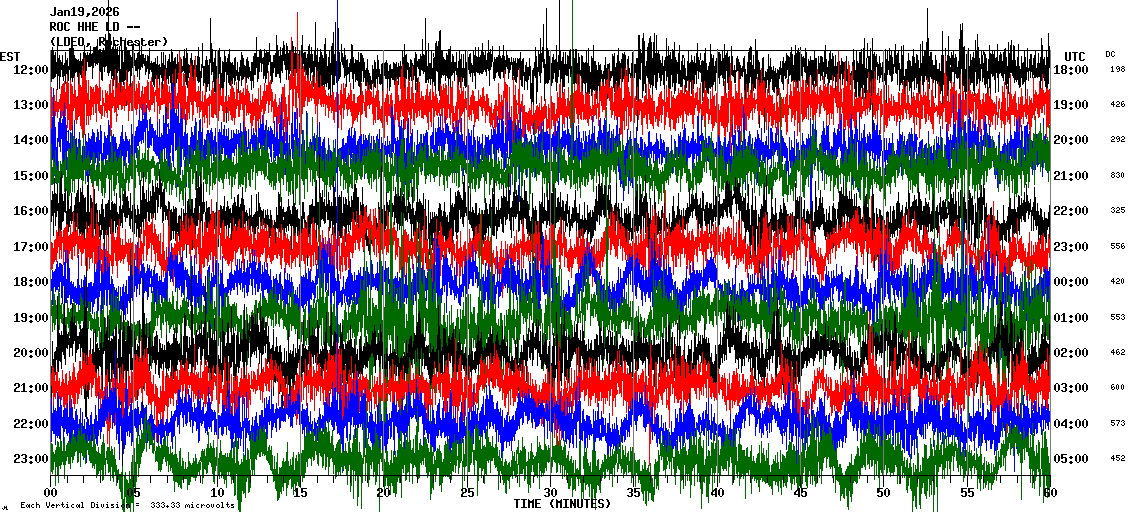Click the DC value 462
Image resolution: width=1130 pixels, height=519 pixels.
(1118, 352)
